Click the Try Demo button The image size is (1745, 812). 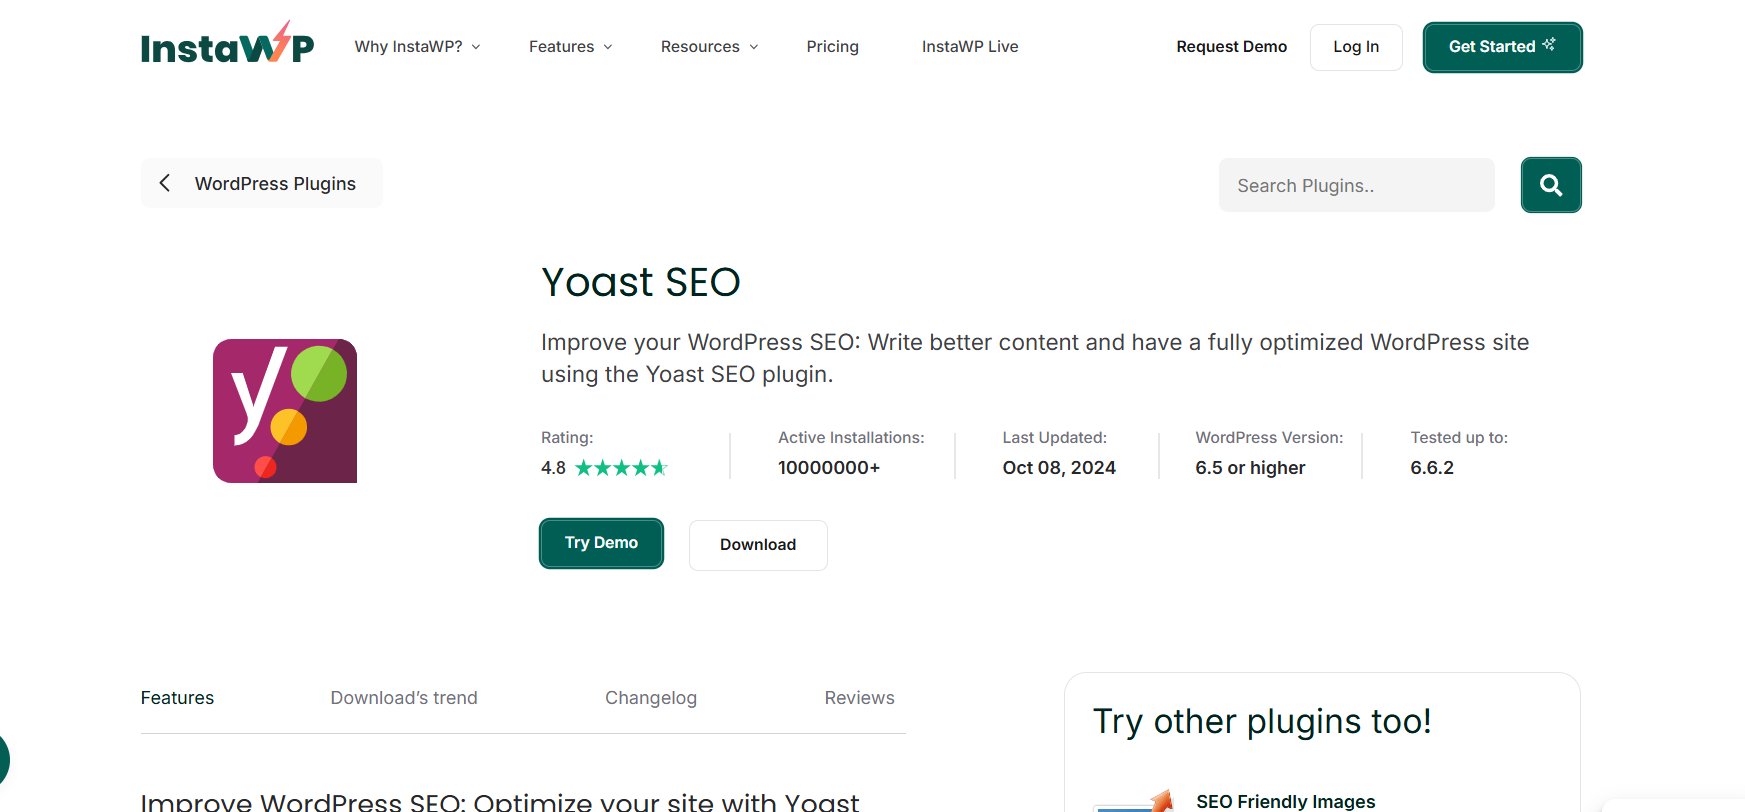pos(601,543)
